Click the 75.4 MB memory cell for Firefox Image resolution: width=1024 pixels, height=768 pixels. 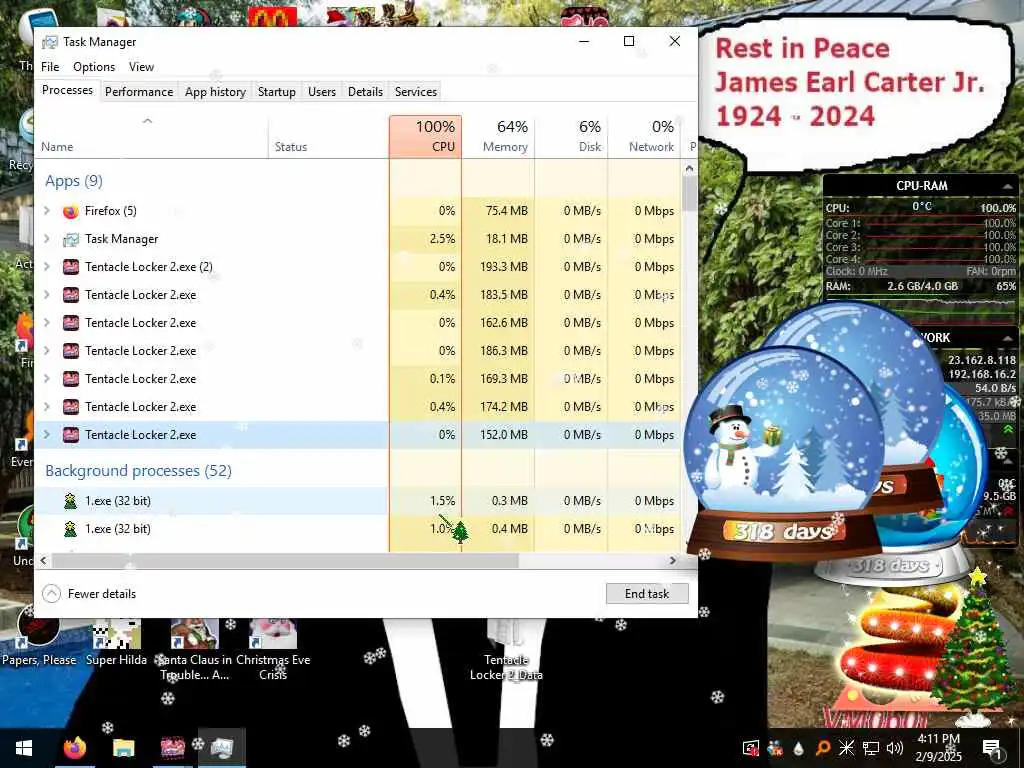click(498, 211)
